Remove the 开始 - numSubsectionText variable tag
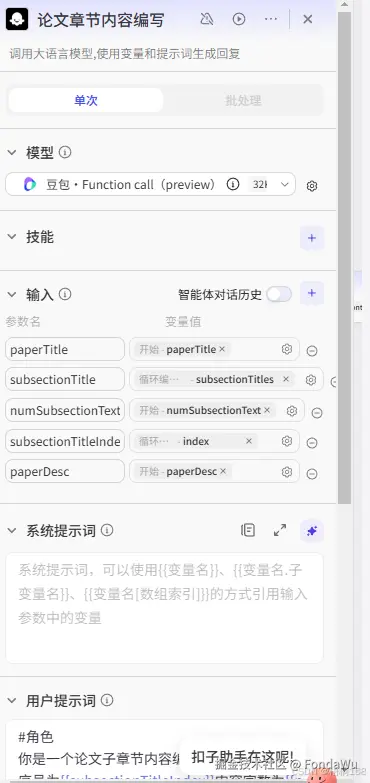The width and height of the screenshot is (370, 783). coord(267,410)
